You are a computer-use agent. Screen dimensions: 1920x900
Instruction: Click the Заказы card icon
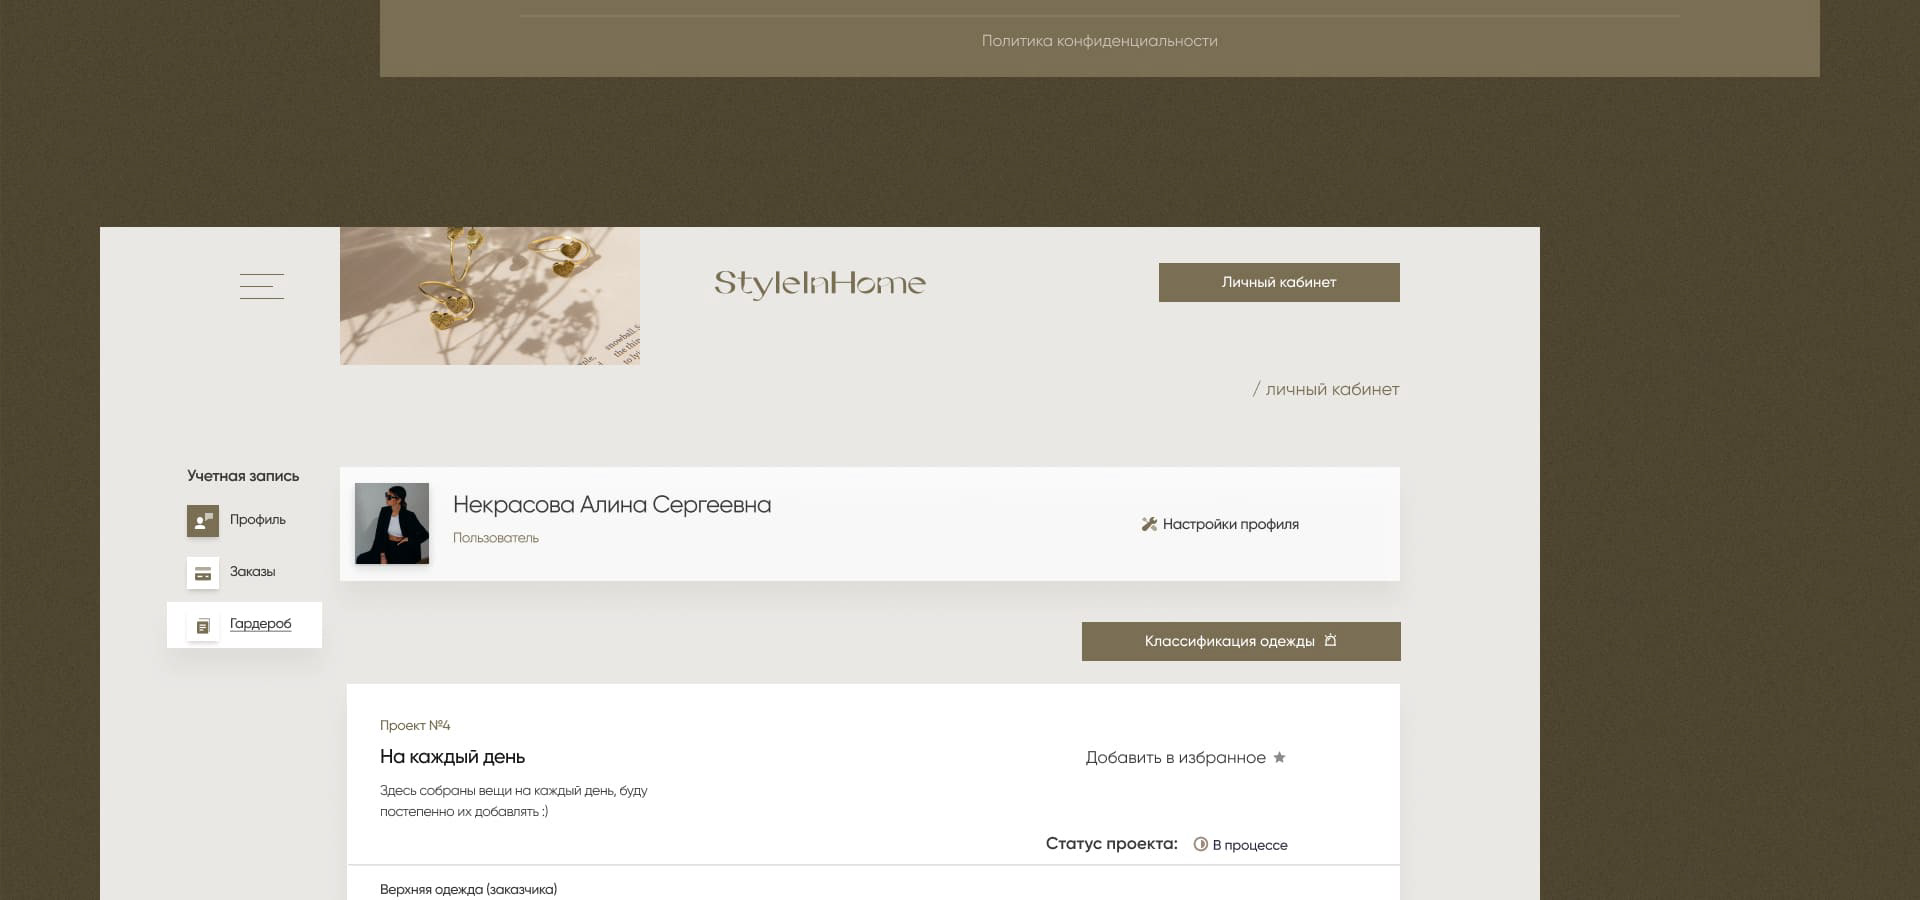[x=203, y=573]
